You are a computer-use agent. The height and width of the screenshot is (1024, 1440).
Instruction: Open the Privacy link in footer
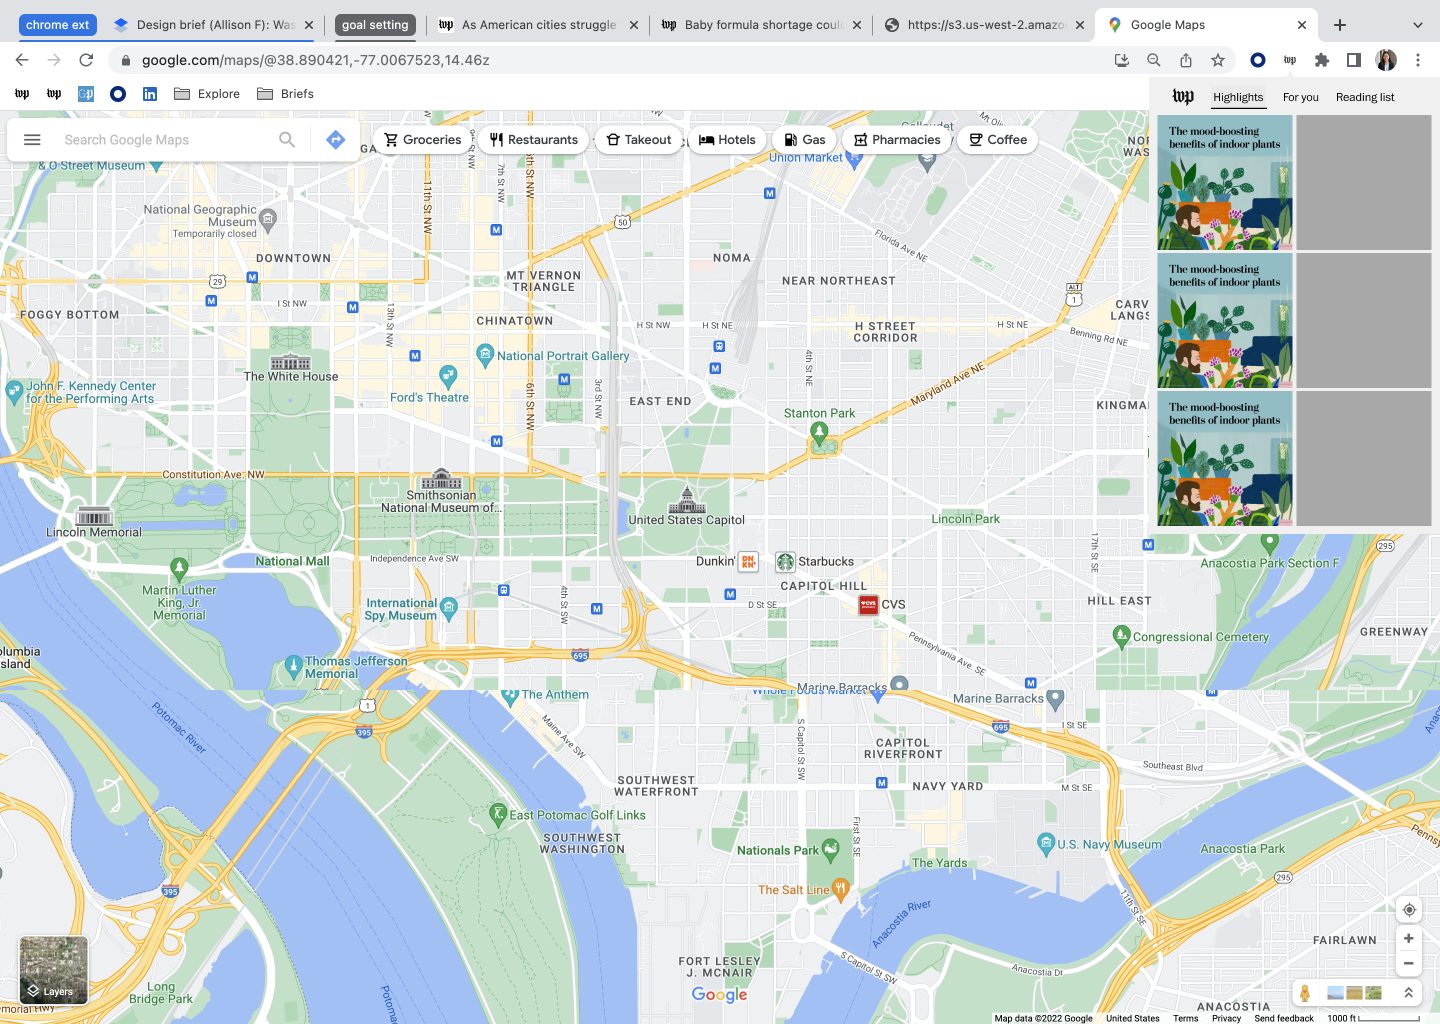click(1226, 1018)
